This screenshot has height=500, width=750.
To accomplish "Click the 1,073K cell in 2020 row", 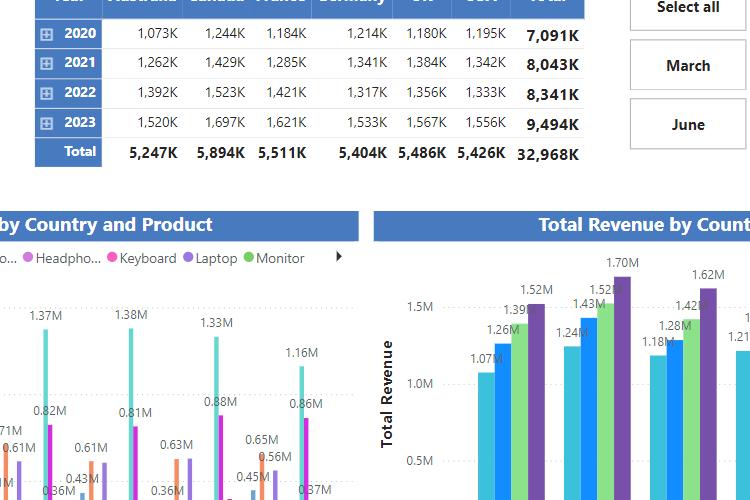I will click(157, 33).
